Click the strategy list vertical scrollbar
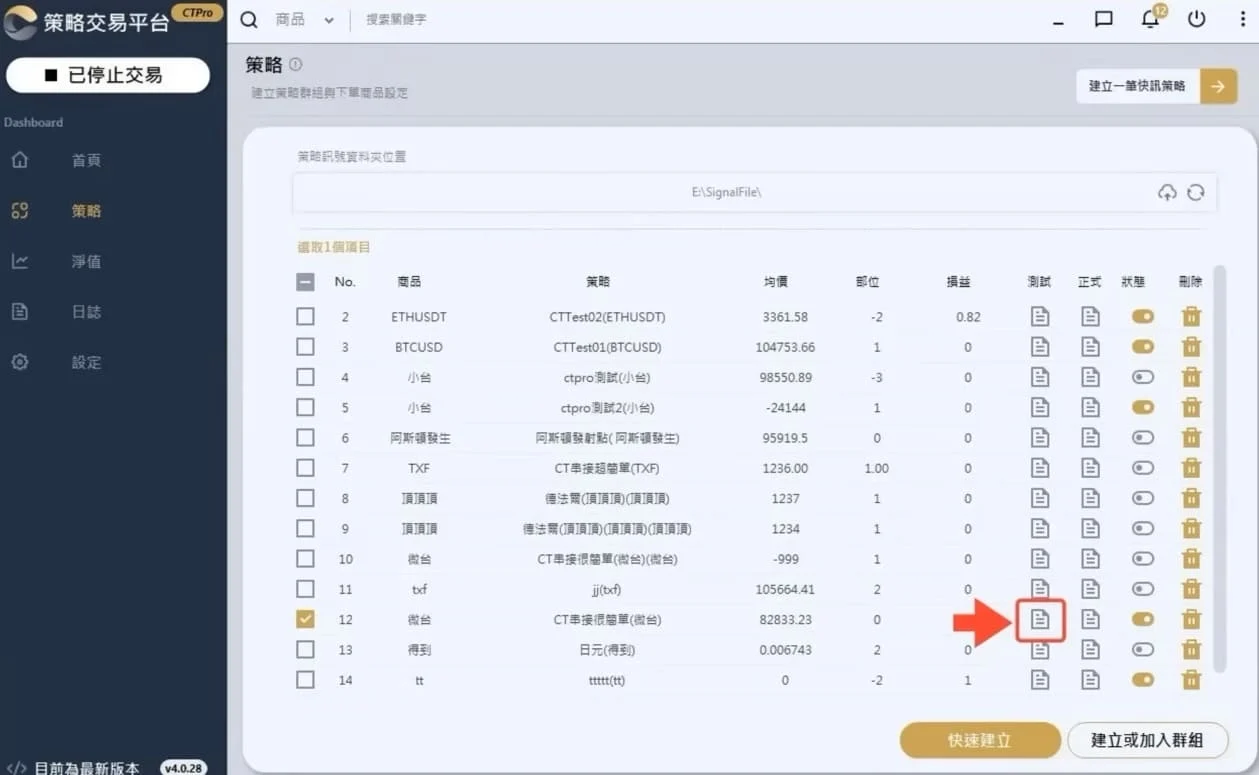This screenshot has width=1259, height=775. pyautogui.click(x=1217, y=470)
